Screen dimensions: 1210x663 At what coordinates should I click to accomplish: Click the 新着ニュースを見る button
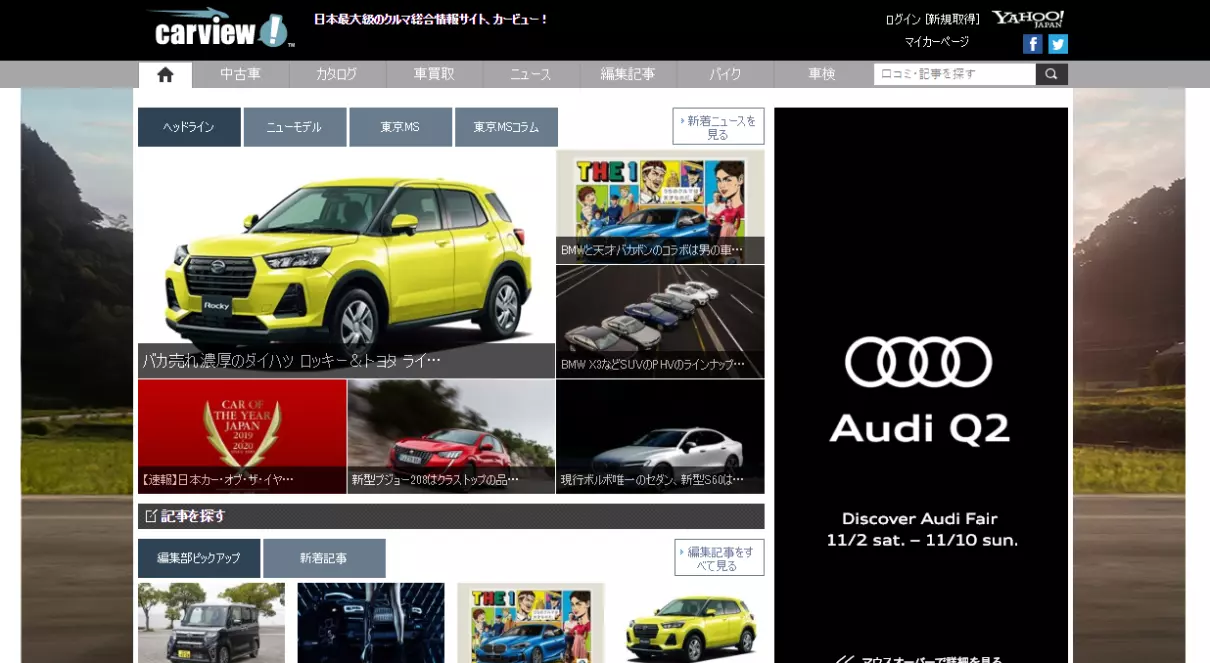click(718, 127)
